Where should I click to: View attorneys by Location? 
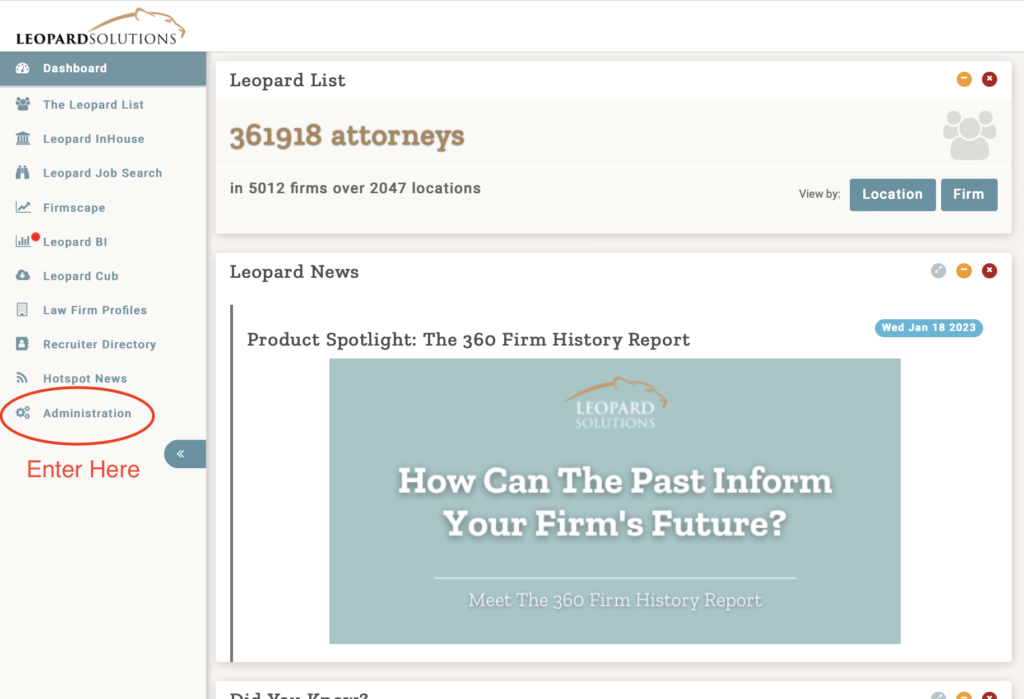pyautogui.click(x=892, y=194)
